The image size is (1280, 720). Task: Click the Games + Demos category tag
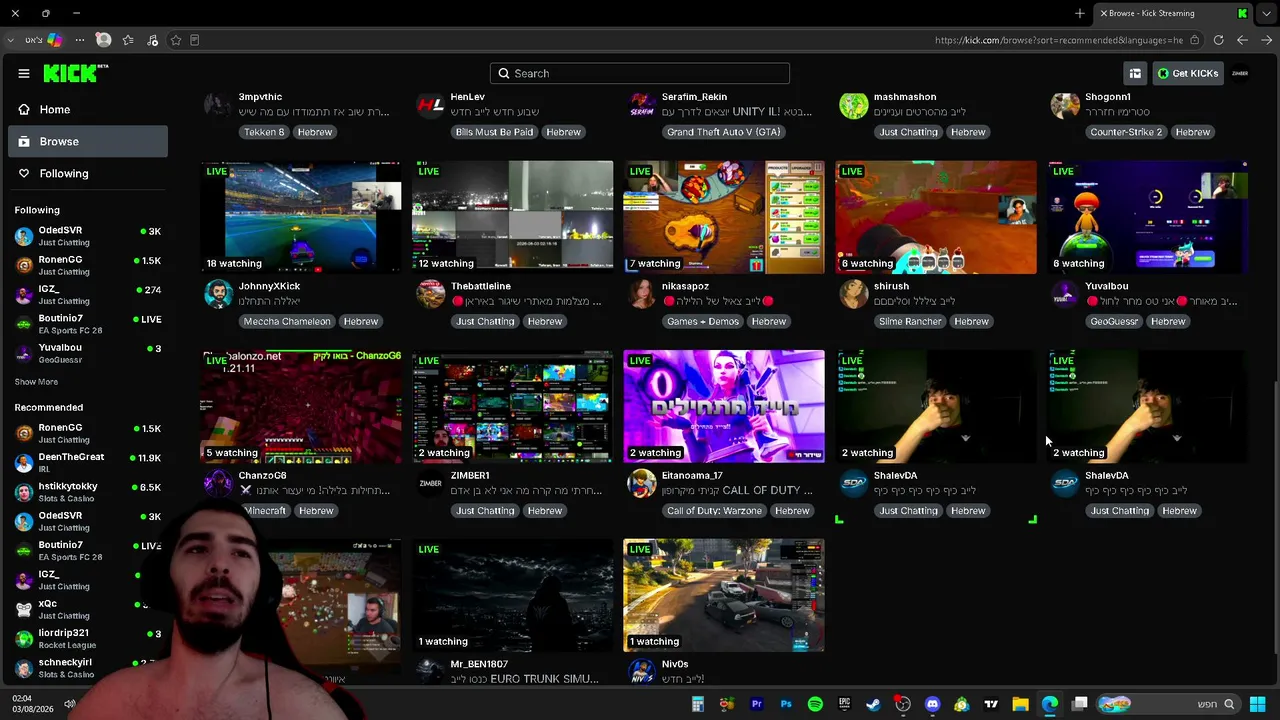703,321
